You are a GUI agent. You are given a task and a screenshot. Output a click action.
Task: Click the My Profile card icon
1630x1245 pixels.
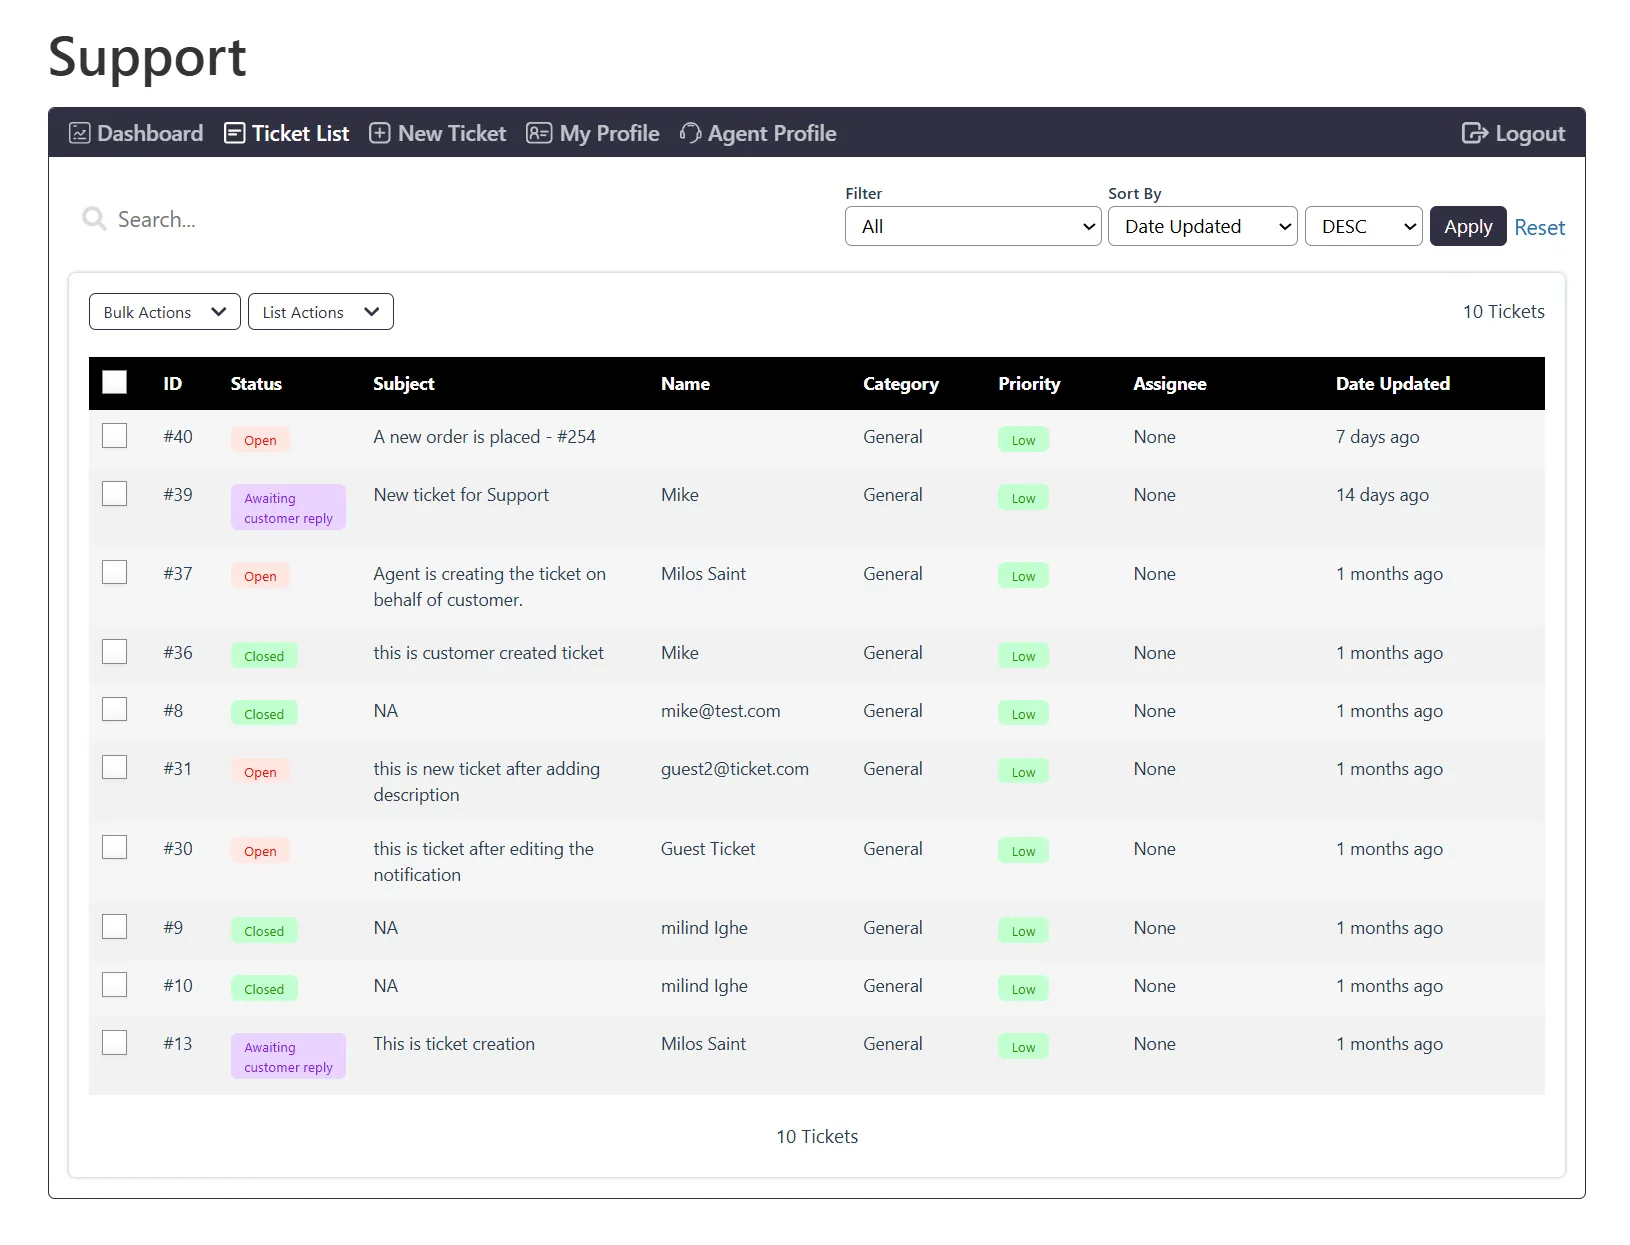click(539, 133)
